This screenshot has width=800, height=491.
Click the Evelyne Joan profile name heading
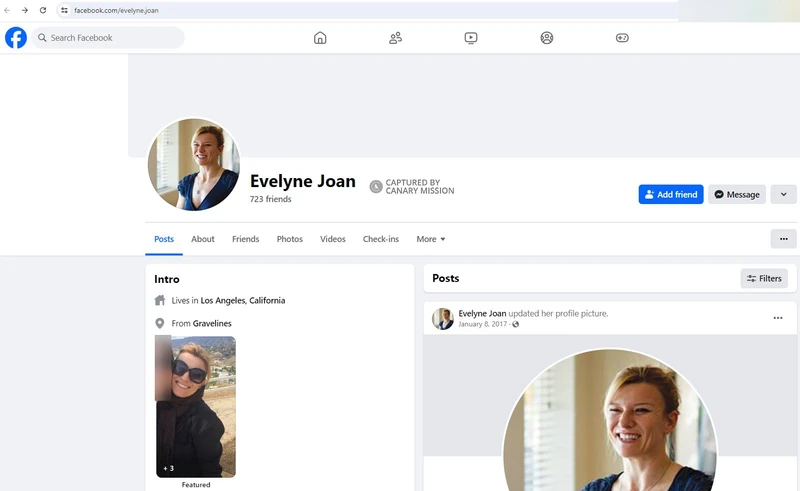(303, 181)
